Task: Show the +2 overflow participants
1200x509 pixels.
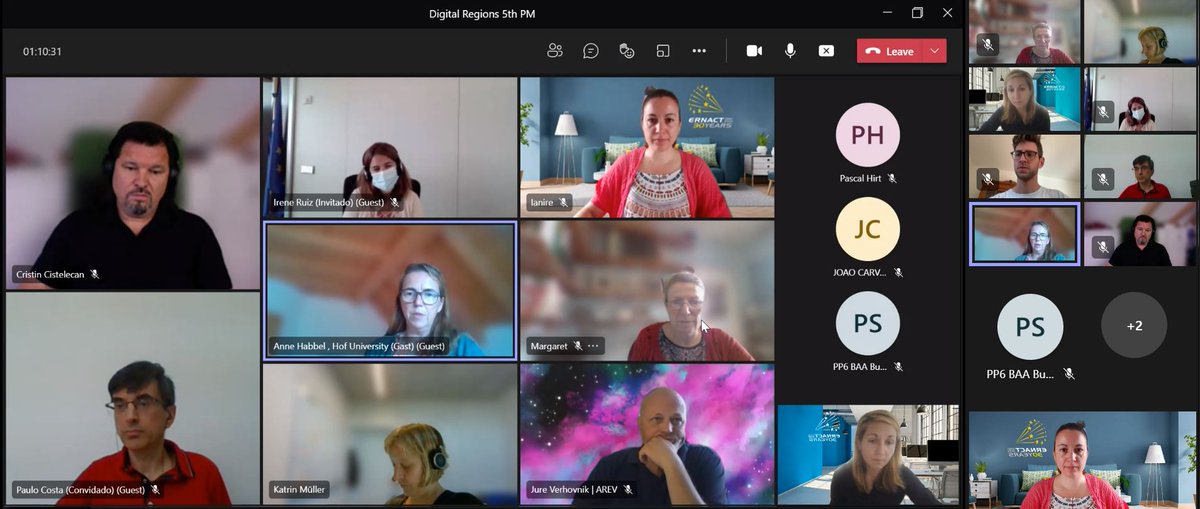Action: pyautogui.click(x=1134, y=326)
